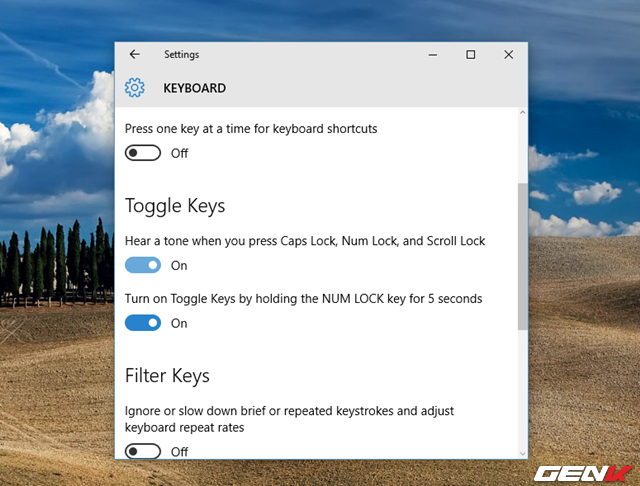The image size is (640, 486).
Task: Enable one key at a time for shortcuts
Action: [x=143, y=153]
